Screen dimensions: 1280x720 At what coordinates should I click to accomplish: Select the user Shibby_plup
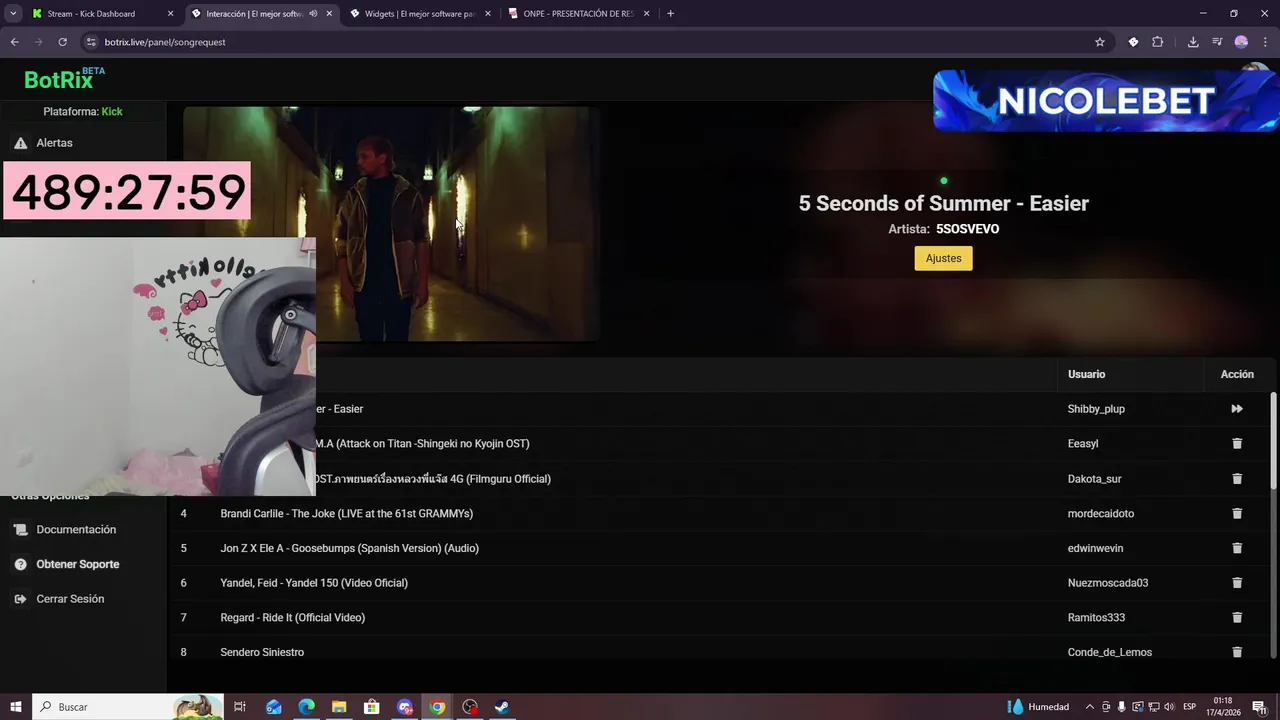pos(1096,409)
